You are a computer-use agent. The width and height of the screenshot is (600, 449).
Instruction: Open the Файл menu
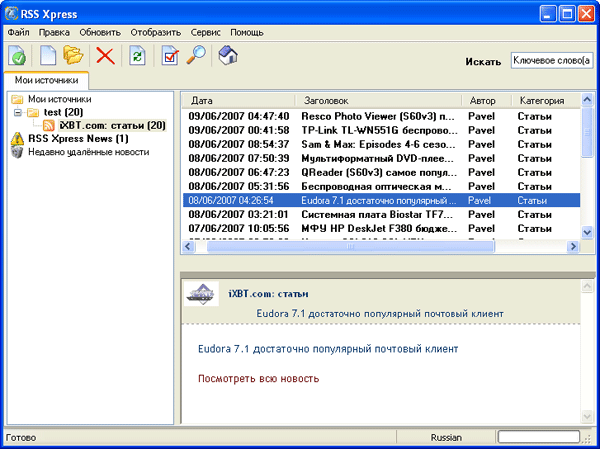click(18, 33)
